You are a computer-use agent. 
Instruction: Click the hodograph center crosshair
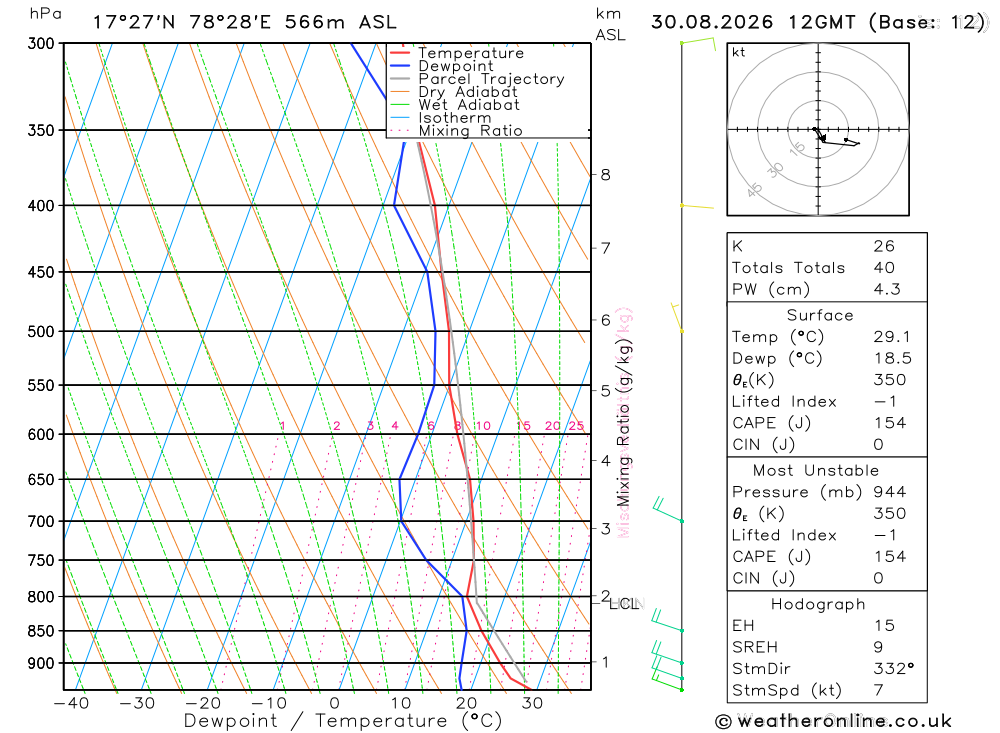(x=818, y=130)
